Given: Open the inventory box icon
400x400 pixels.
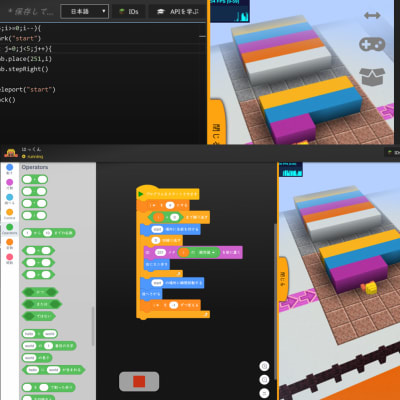Looking at the screenshot, I should click(x=372, y=76).
